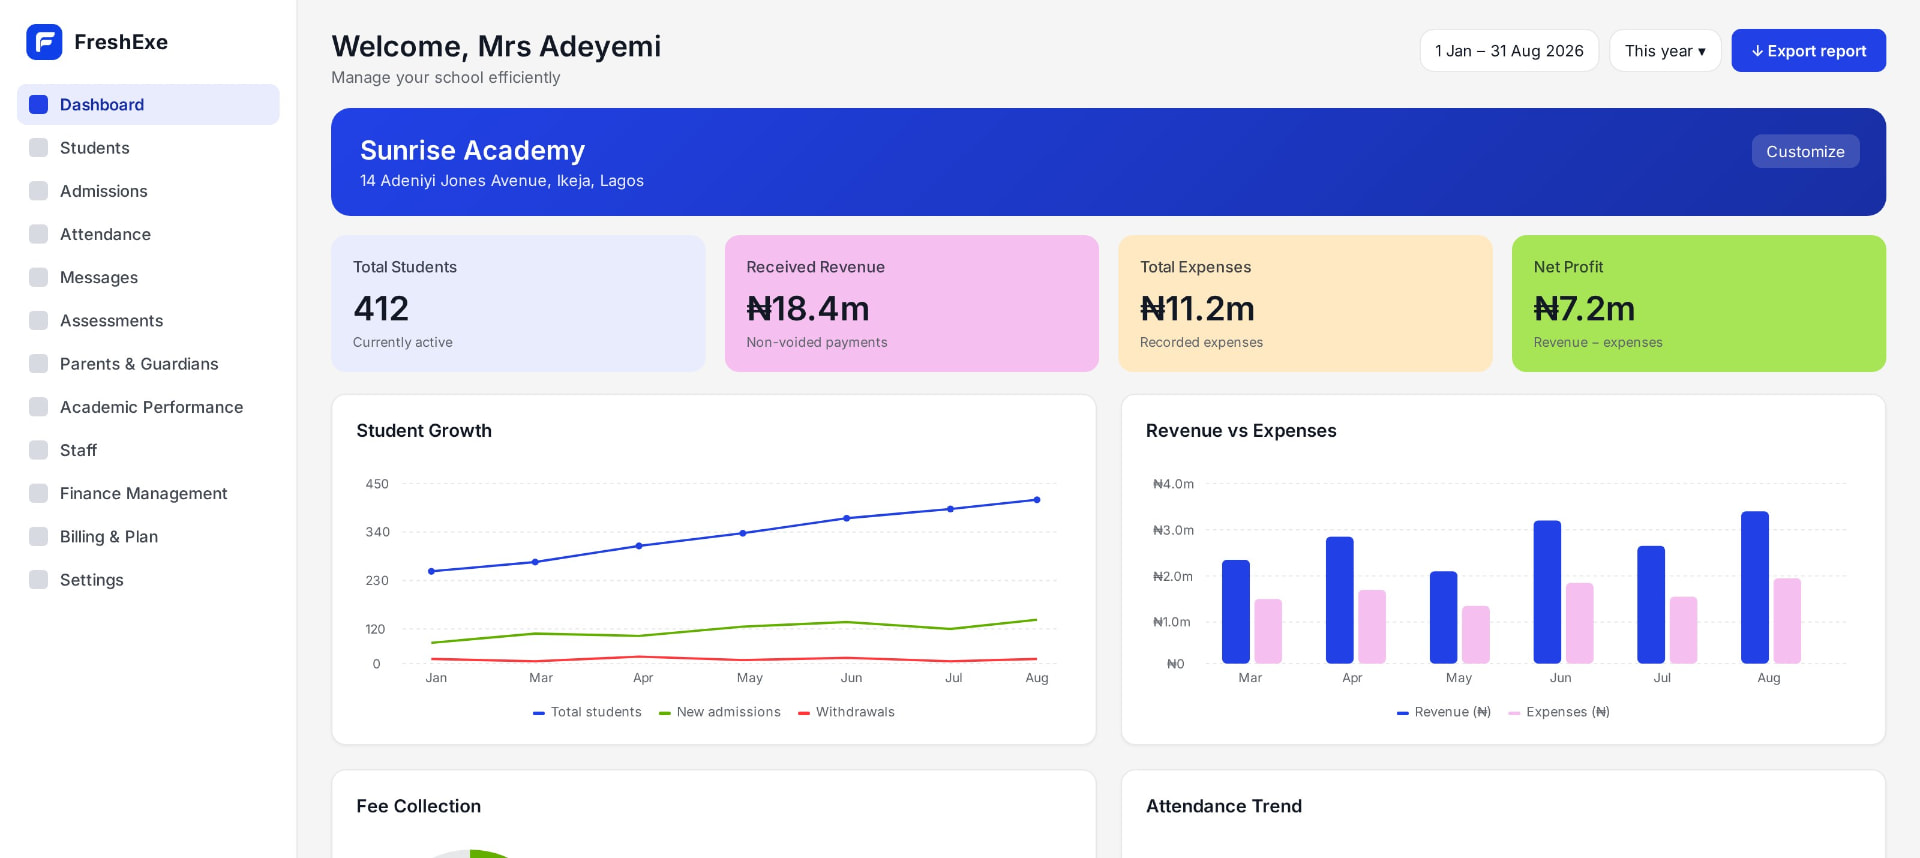This screenshot has height=858, width=1920.
Task: Click the Staff sidebar icon
Action: 39,450
